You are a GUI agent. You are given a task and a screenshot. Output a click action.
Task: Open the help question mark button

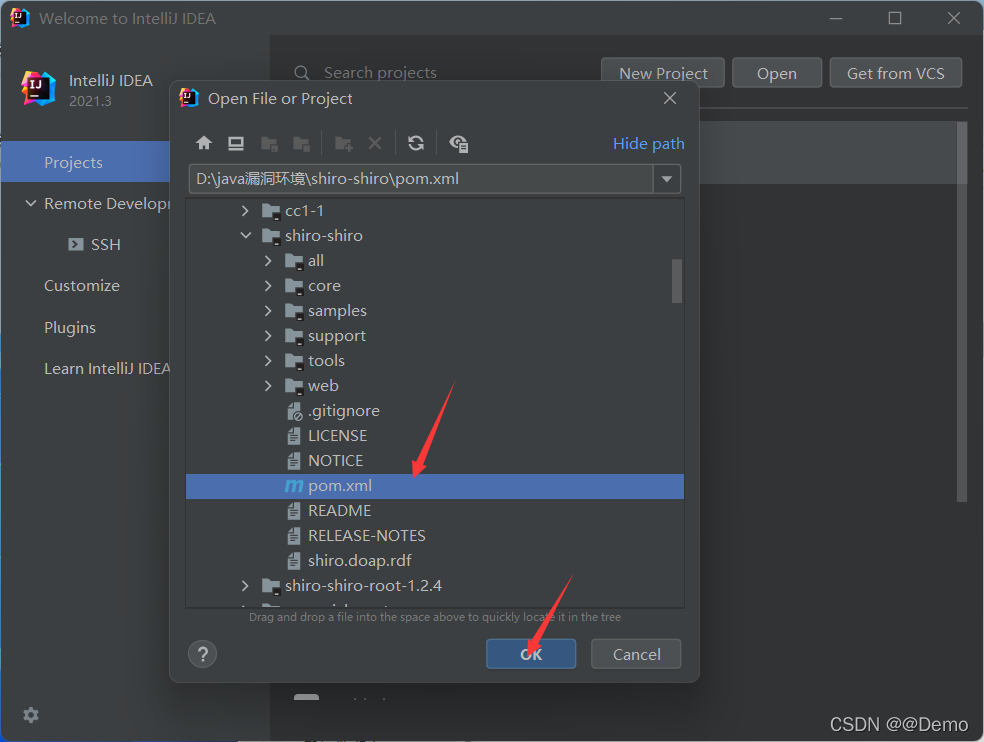click(203, 654)
